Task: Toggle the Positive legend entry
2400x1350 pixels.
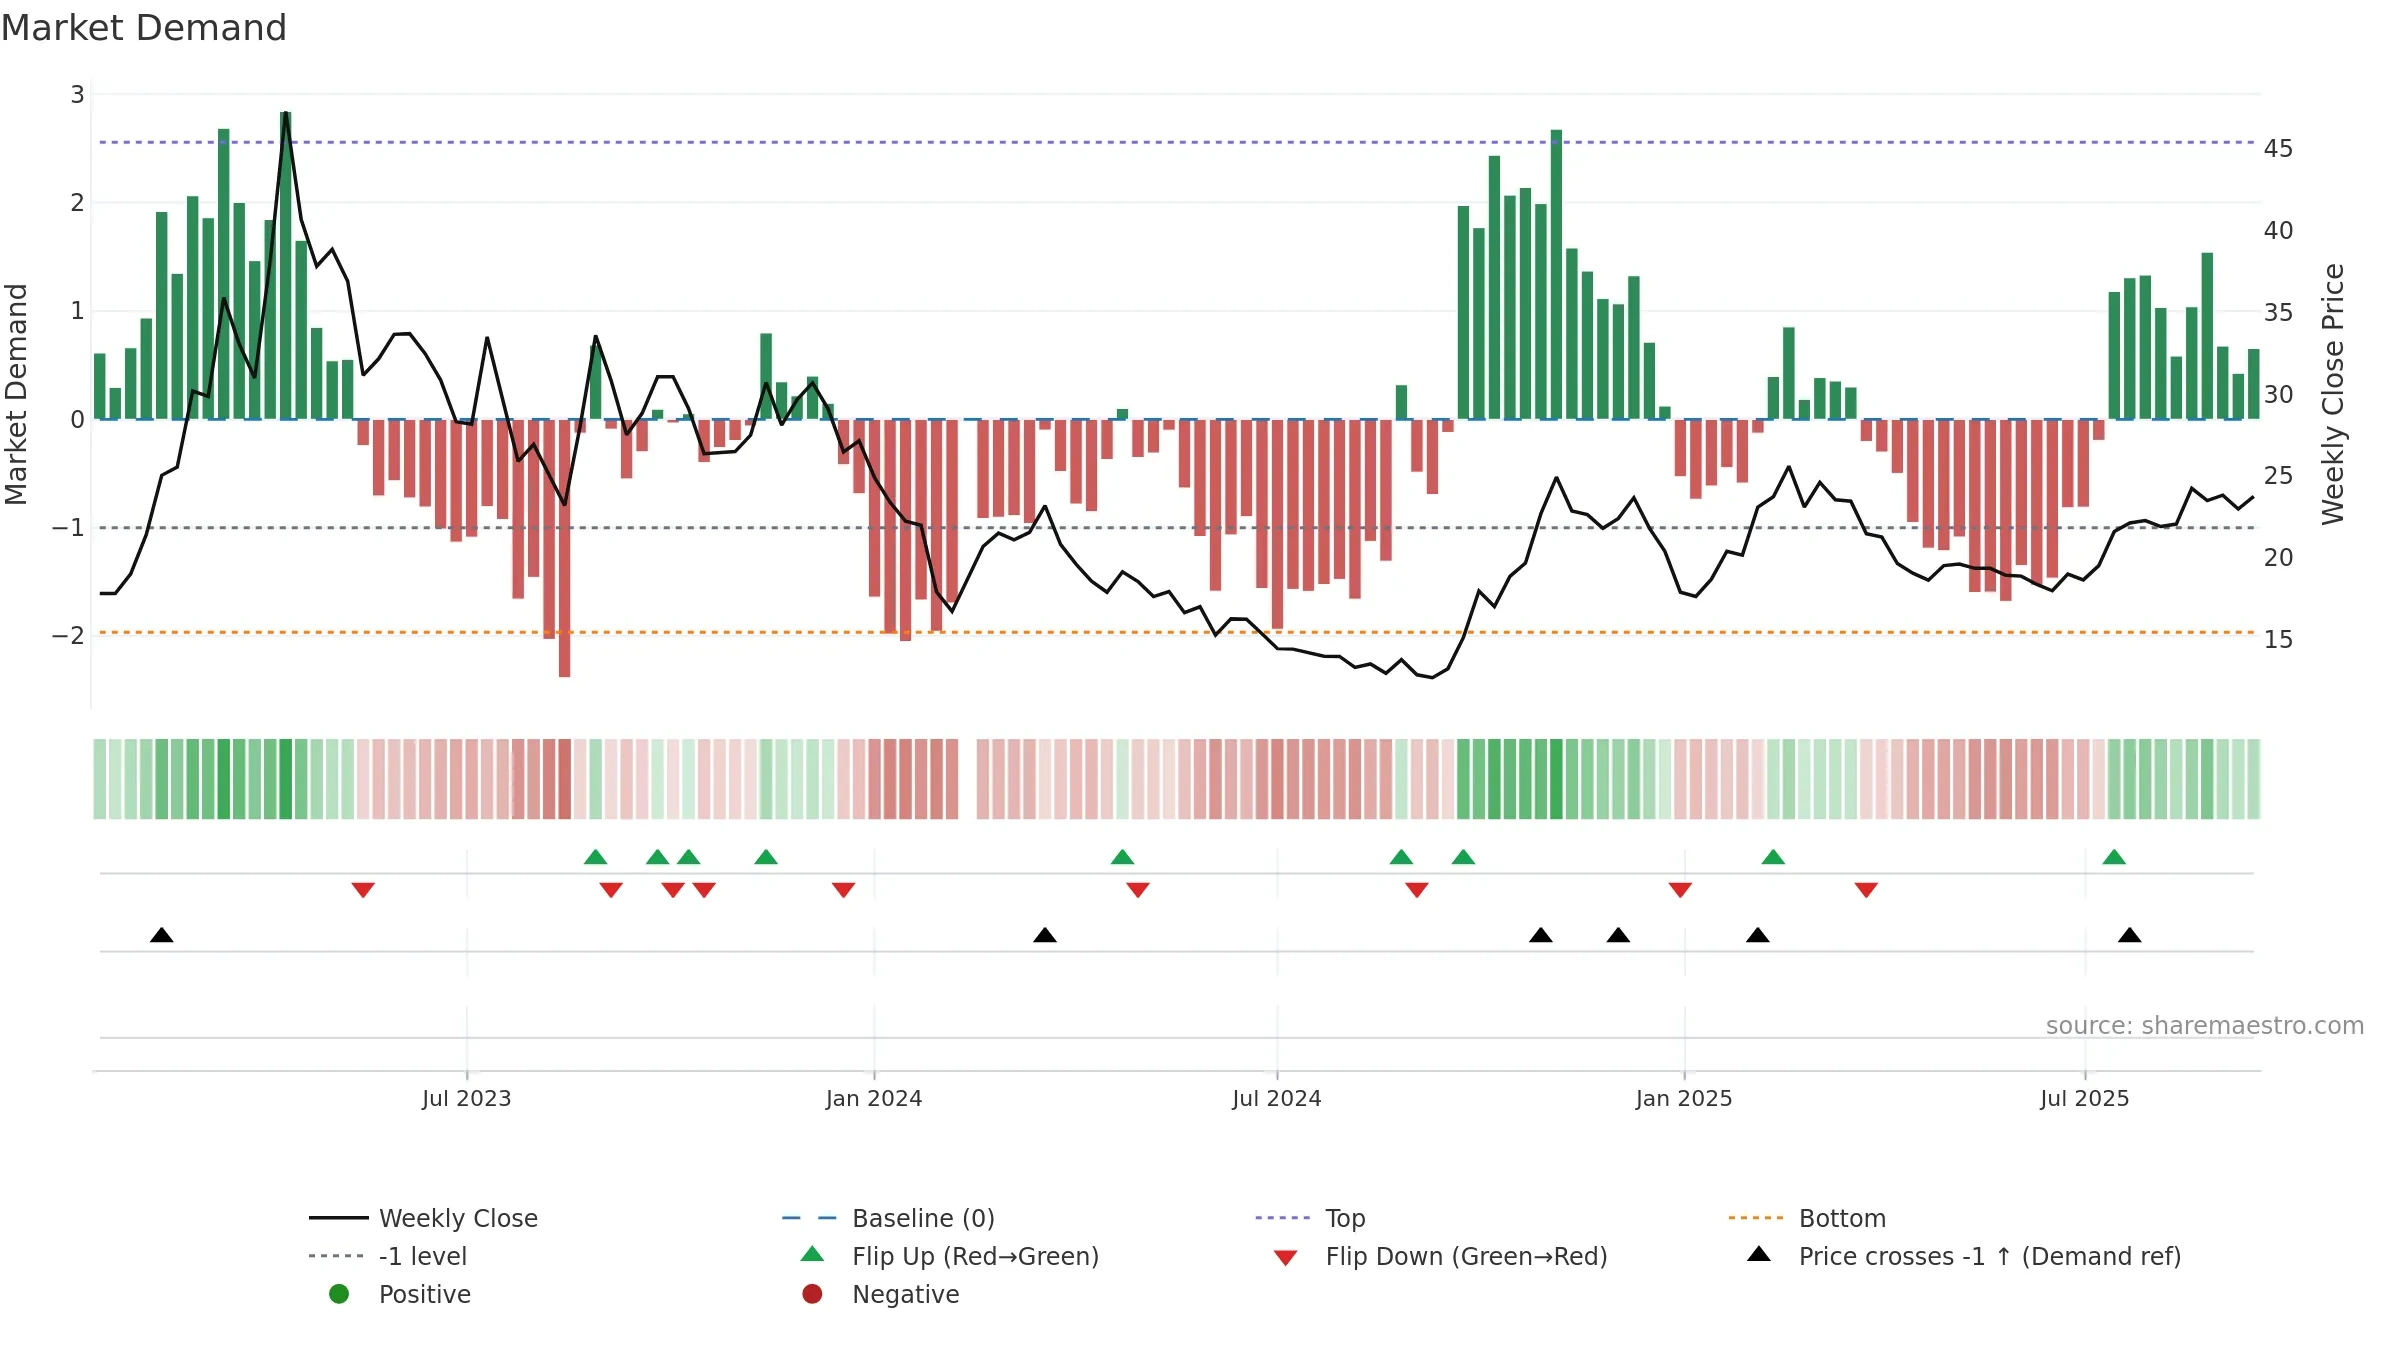Action: click(399, 1294)
